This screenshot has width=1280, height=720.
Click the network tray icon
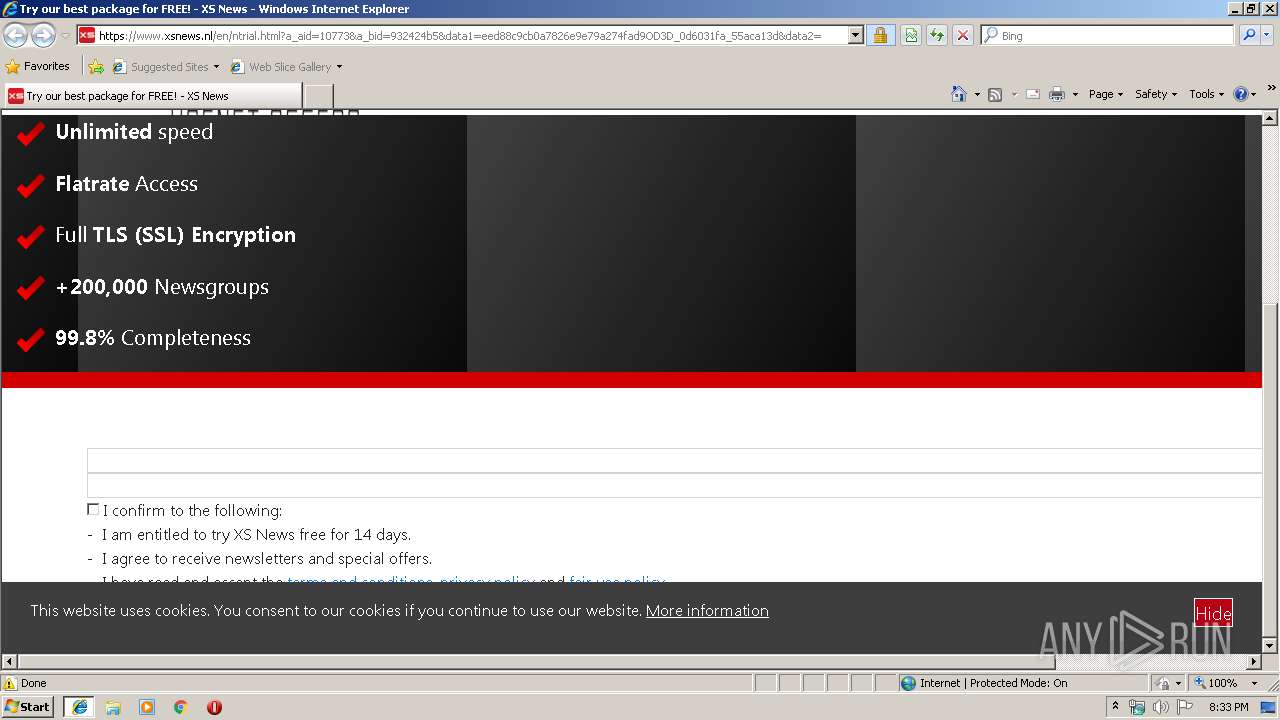[x=1137, y=707]
